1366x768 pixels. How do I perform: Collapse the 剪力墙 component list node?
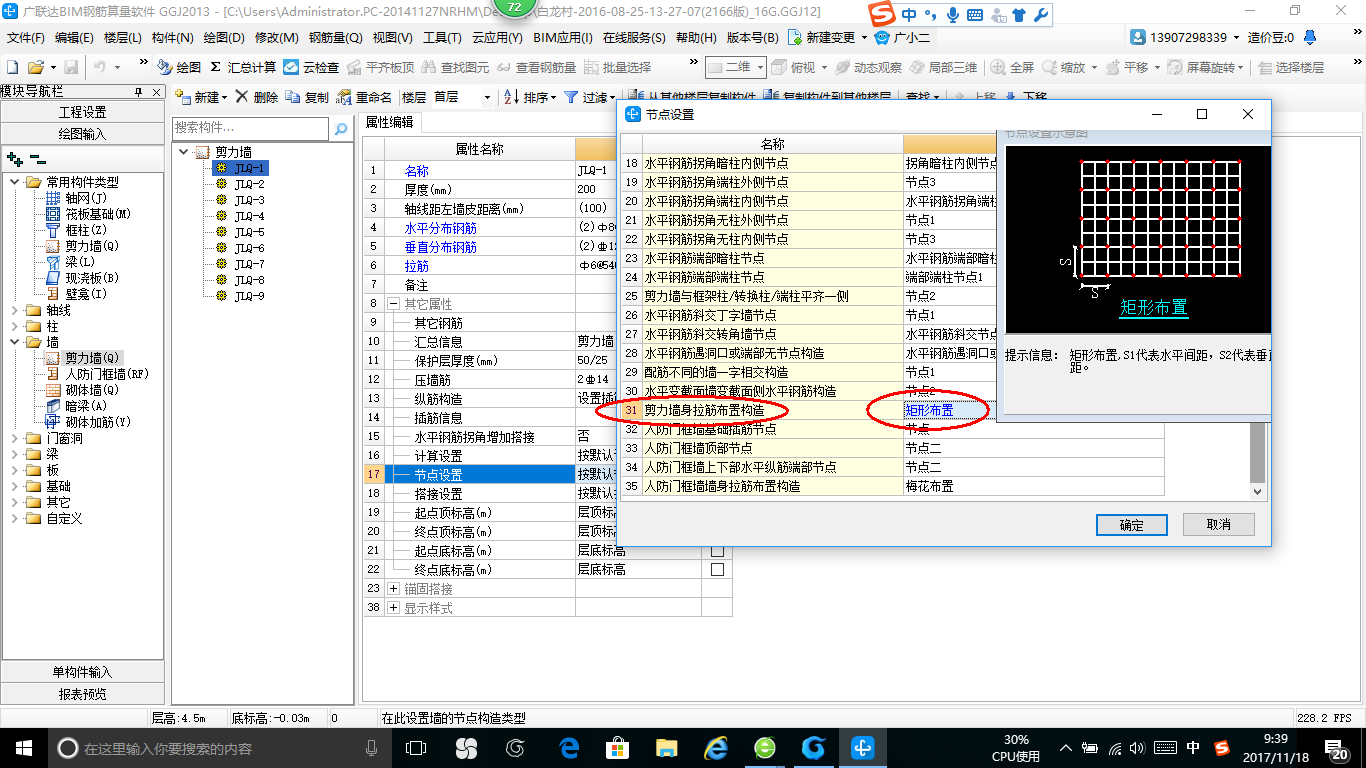click(x=184, y=152)
